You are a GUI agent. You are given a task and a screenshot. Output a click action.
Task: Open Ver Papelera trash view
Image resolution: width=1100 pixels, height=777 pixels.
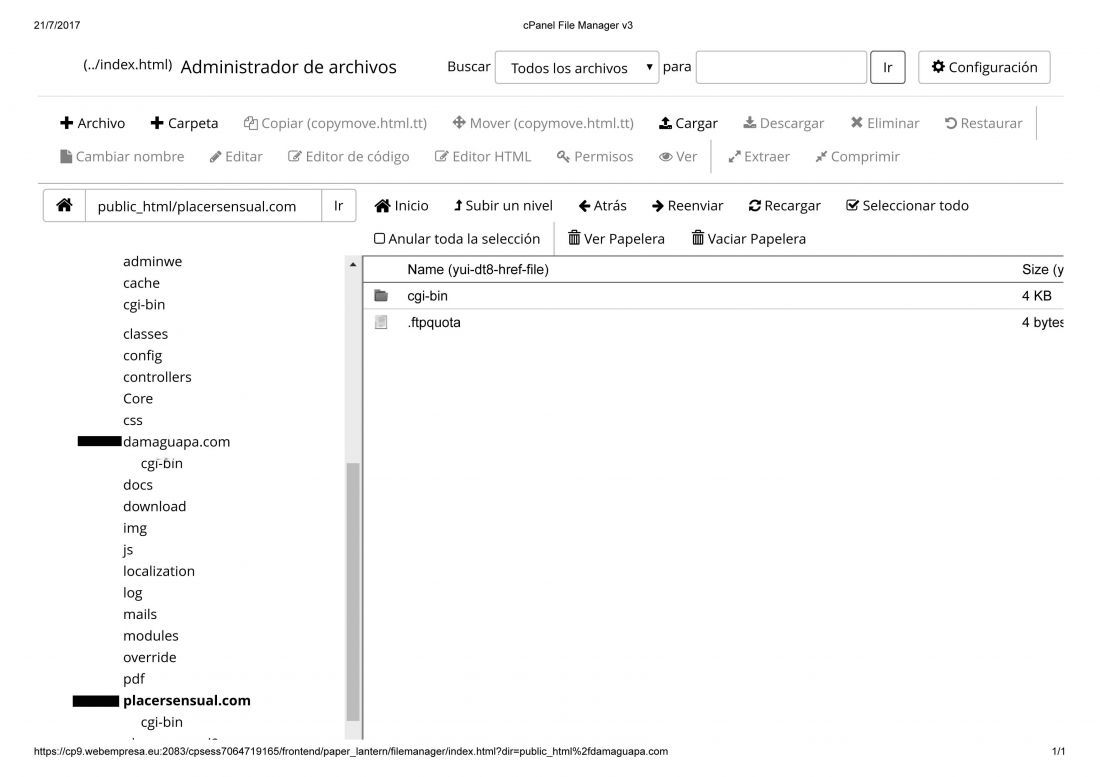(616, 238)
